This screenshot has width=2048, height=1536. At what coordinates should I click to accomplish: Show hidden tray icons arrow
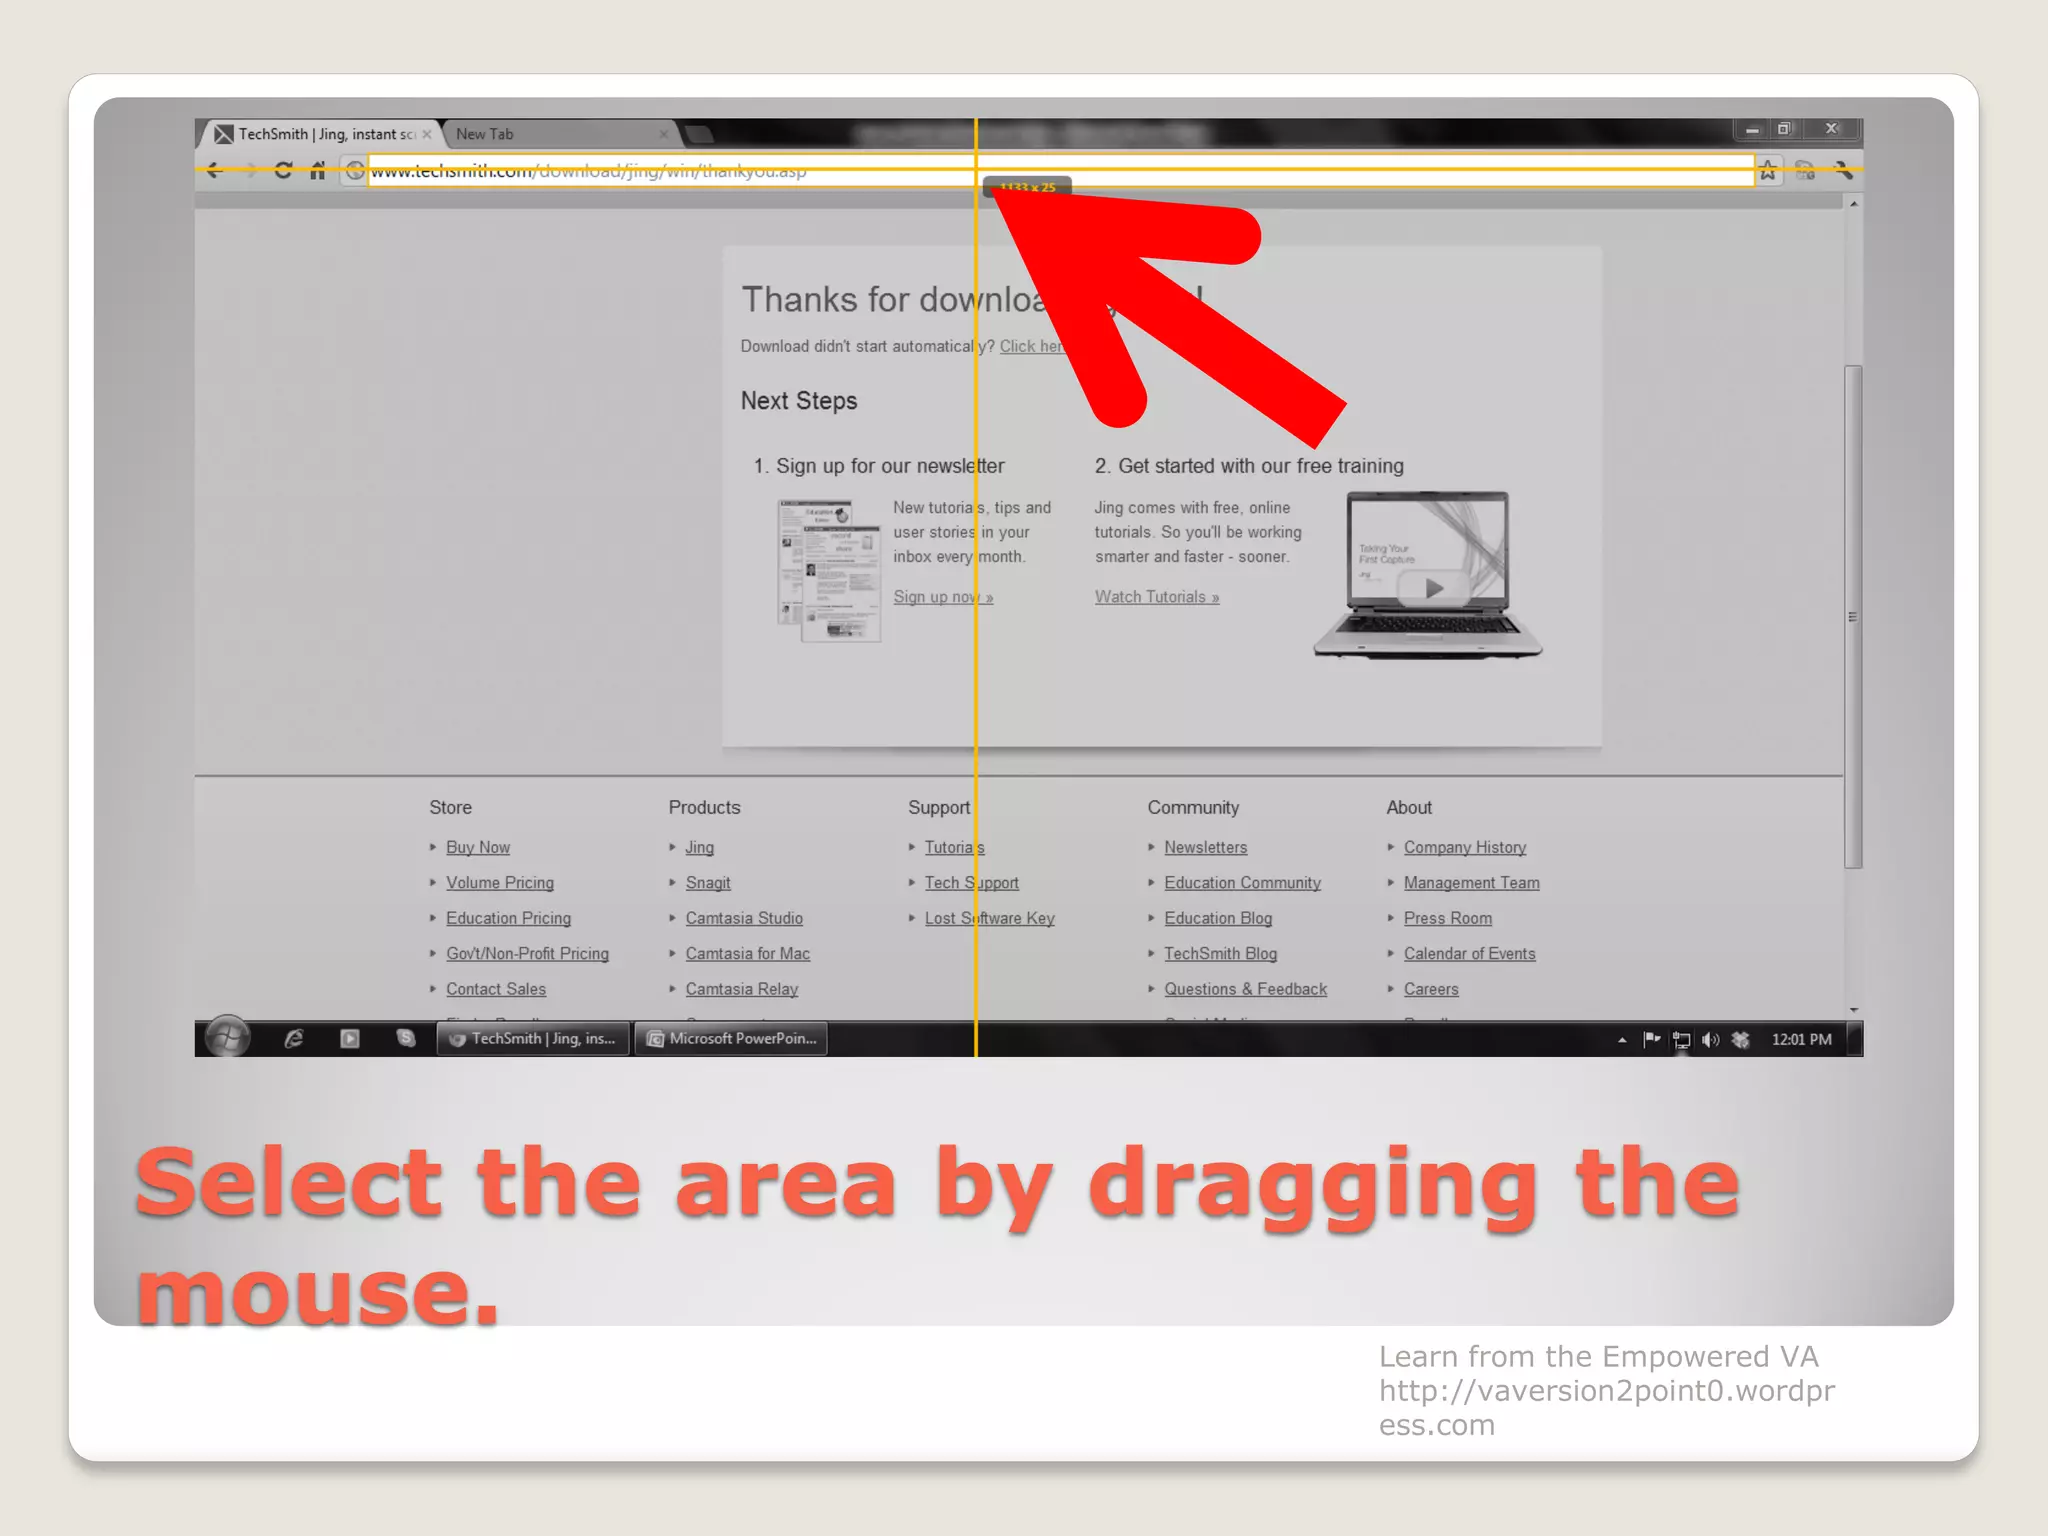1622,1040
